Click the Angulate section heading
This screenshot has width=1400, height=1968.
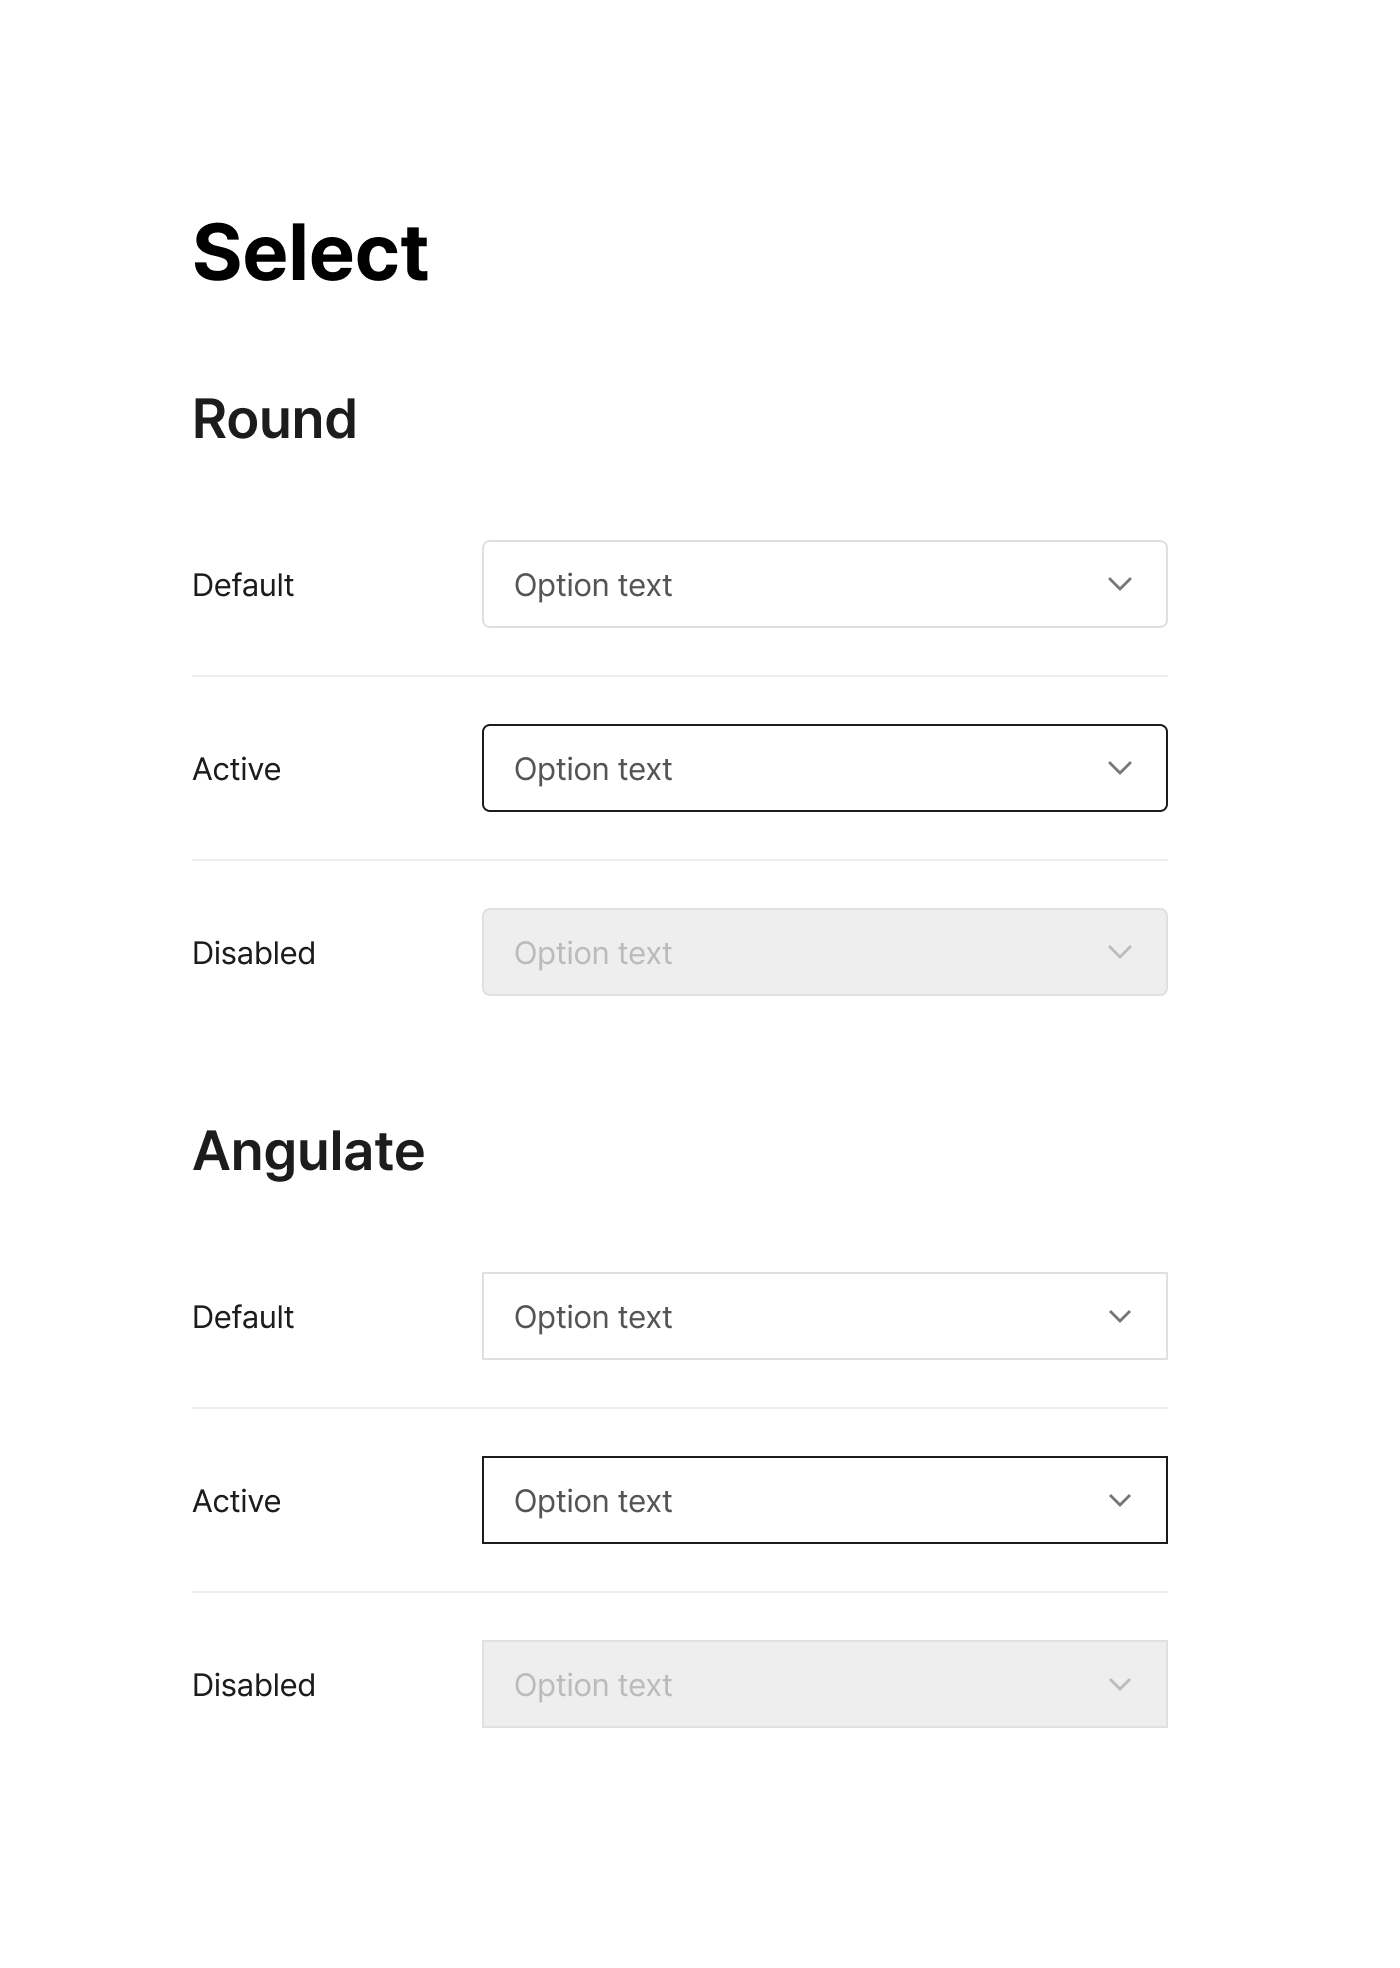pyautogui.click(x=308, y=1151)
